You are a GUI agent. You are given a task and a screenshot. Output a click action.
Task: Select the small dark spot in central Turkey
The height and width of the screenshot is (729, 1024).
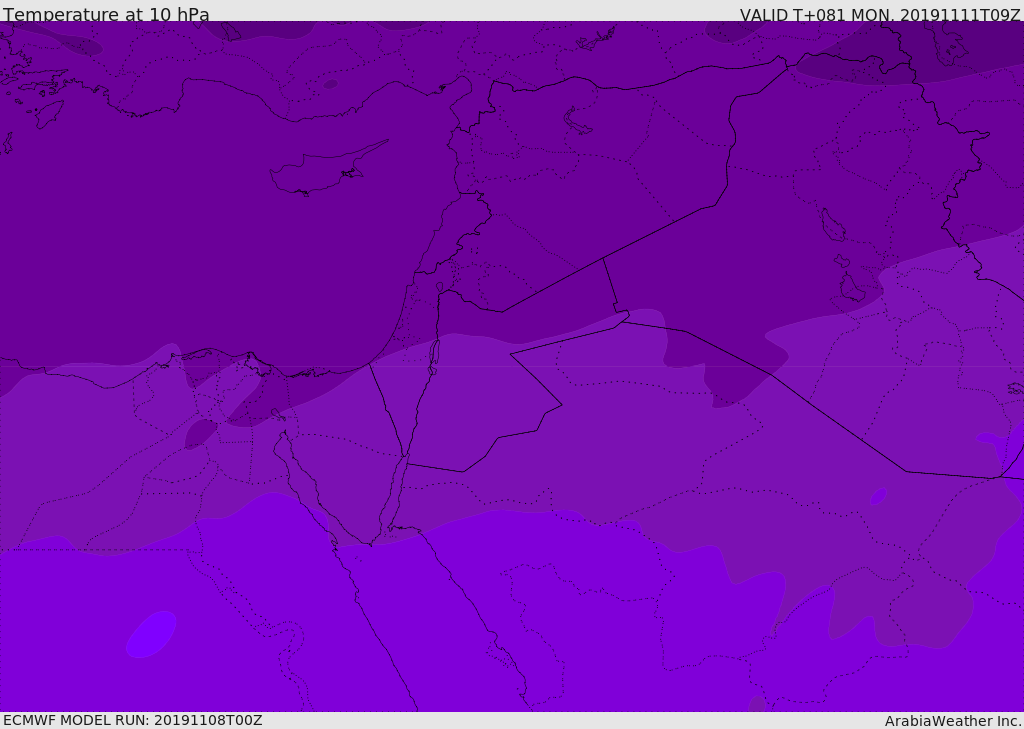coord(330,84)
